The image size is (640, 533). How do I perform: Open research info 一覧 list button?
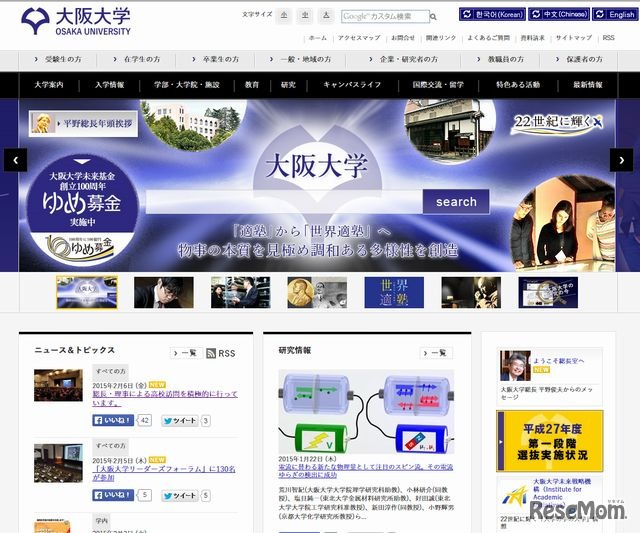pyautogui.click(x=436, y=353)
